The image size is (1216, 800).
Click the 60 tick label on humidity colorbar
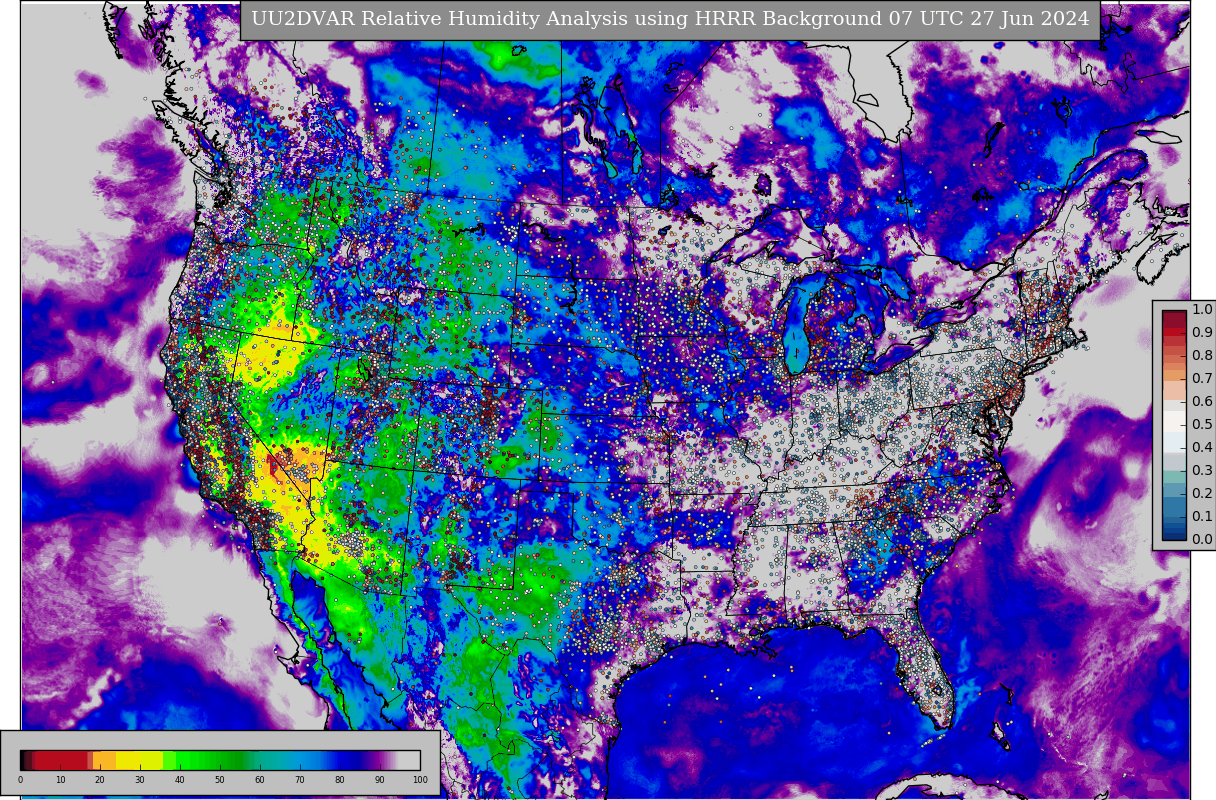click(x=259, y=780)
